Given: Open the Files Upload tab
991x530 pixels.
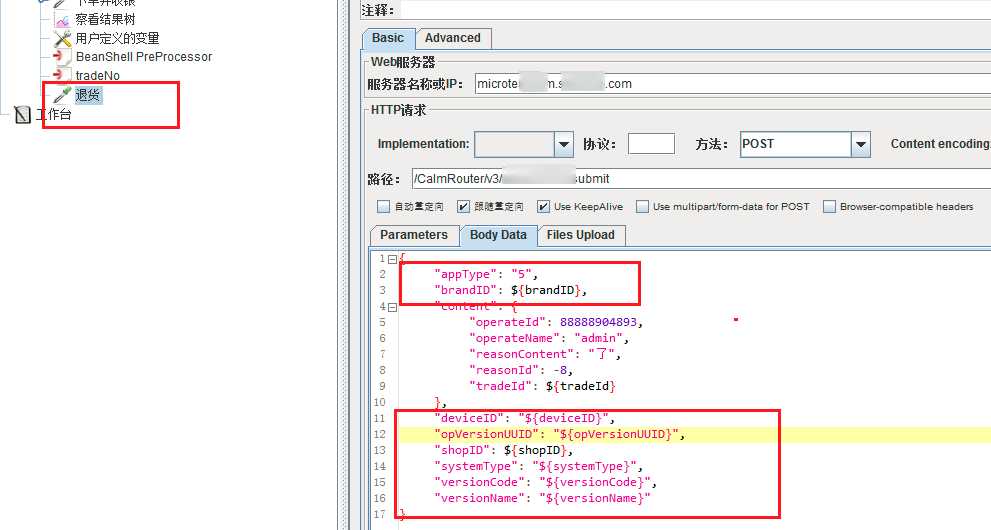Looking at the screenshot, I should (x=580, y=235).
